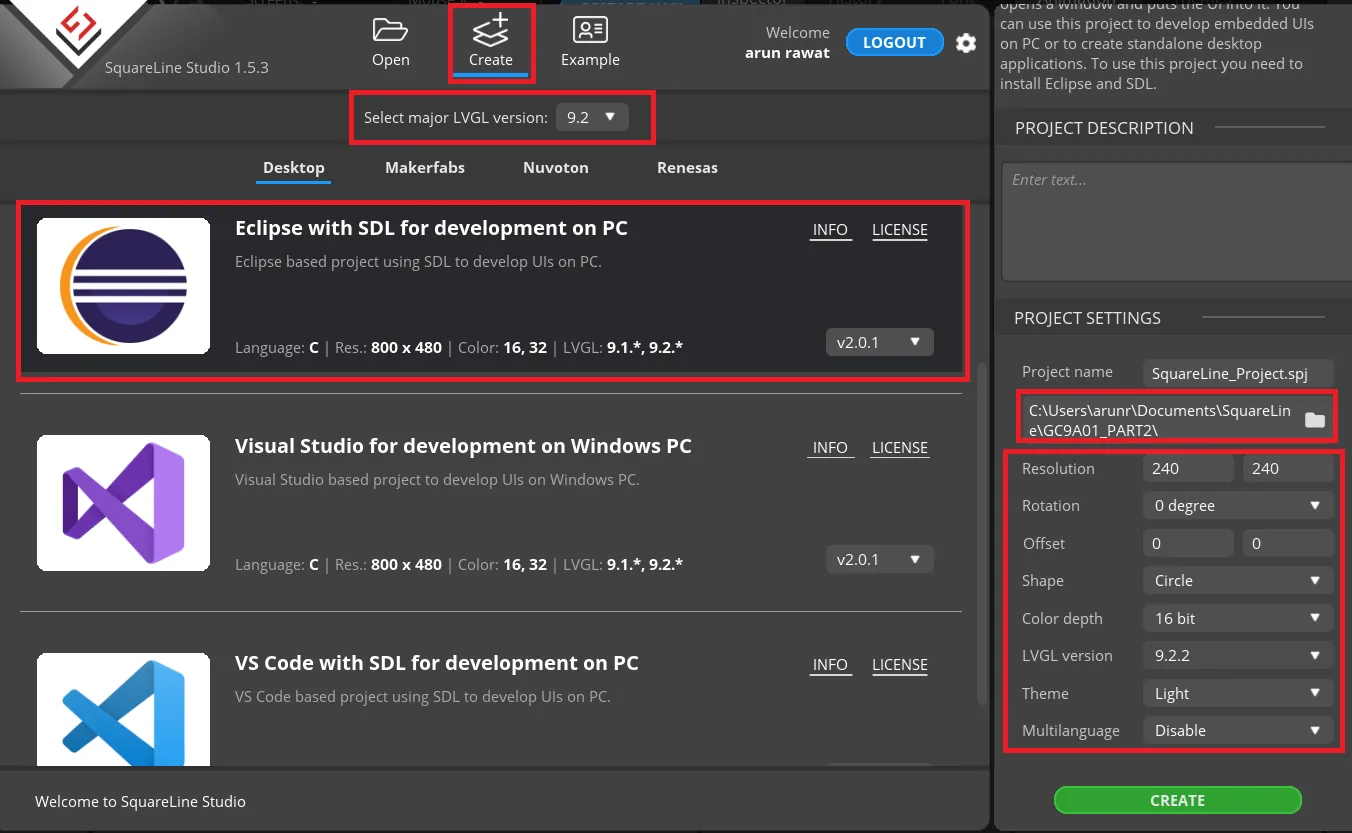Expand the LVGL version 9.2.2 dropdown
1352x833 pixels.
pos(1237,656)
